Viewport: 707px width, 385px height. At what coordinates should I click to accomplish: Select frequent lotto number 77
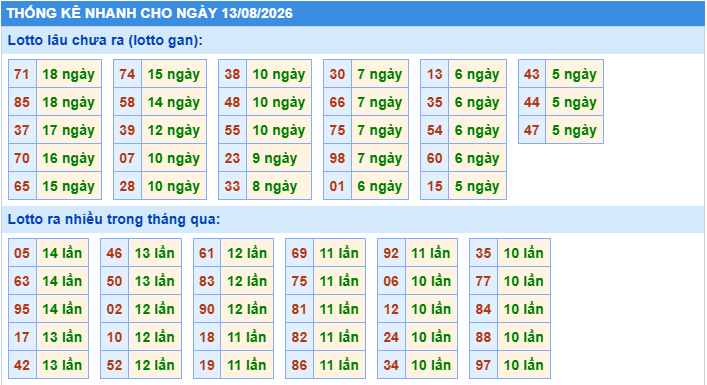point(483,281)
